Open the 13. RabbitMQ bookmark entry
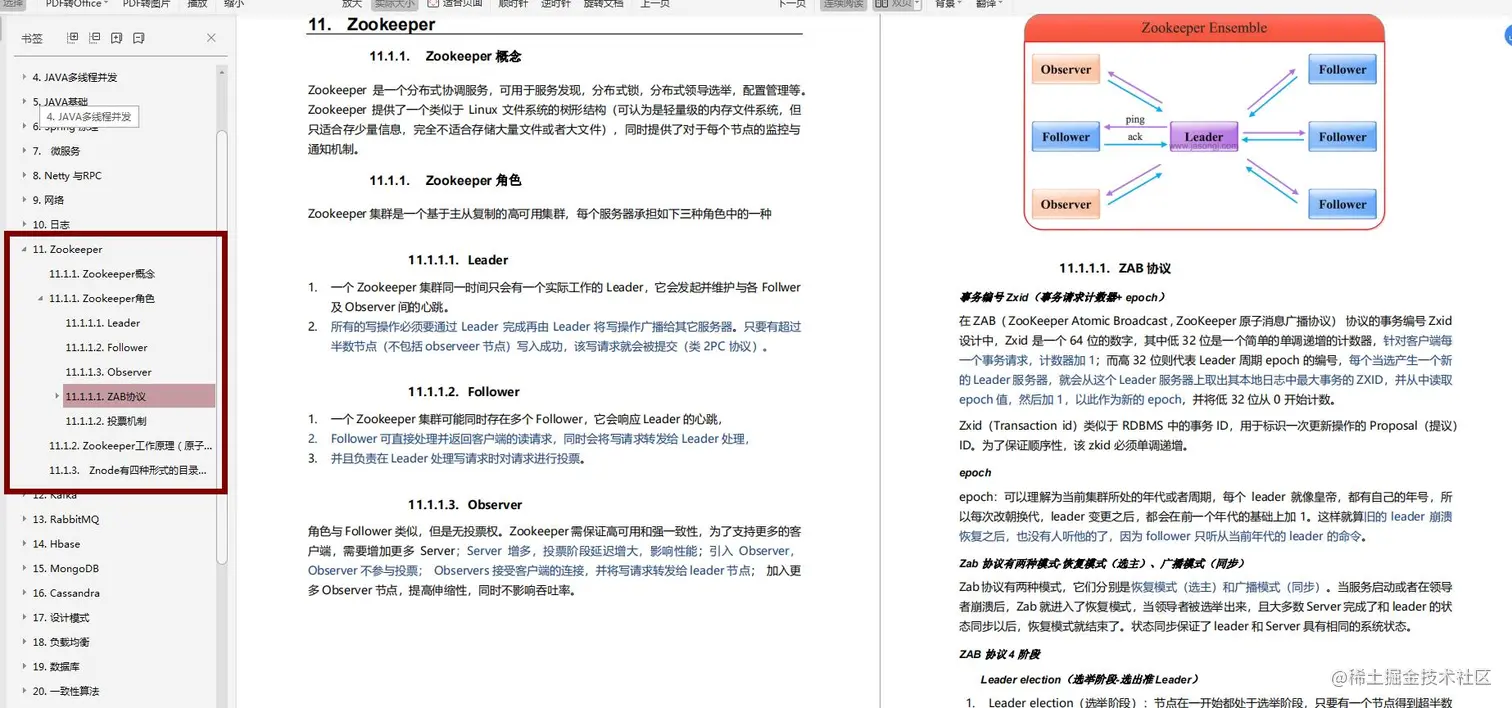The height and width of the screenshot is (708, 1512). pyautogui.click(x=66, y=519)
